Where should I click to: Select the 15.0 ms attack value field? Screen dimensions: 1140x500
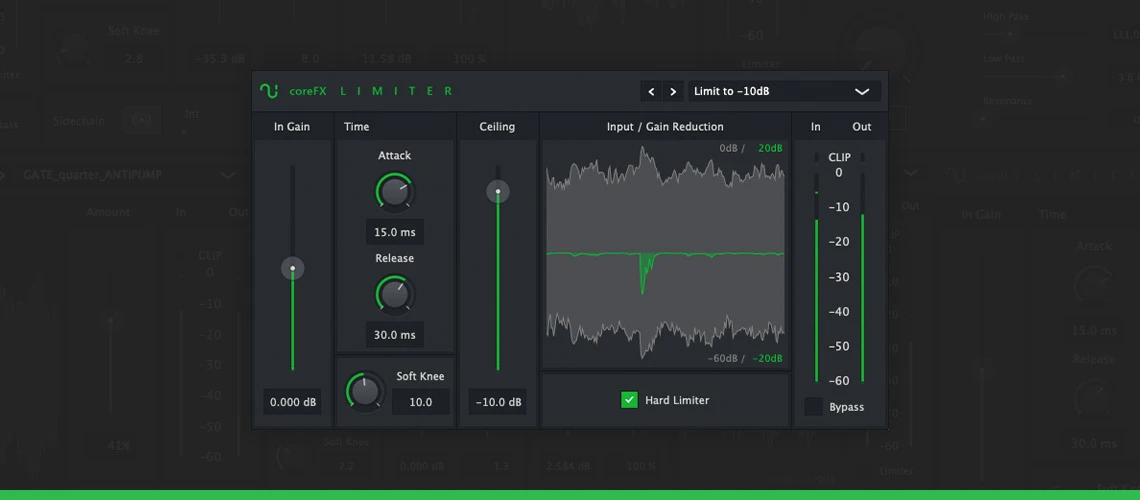(x=395, y=233)
